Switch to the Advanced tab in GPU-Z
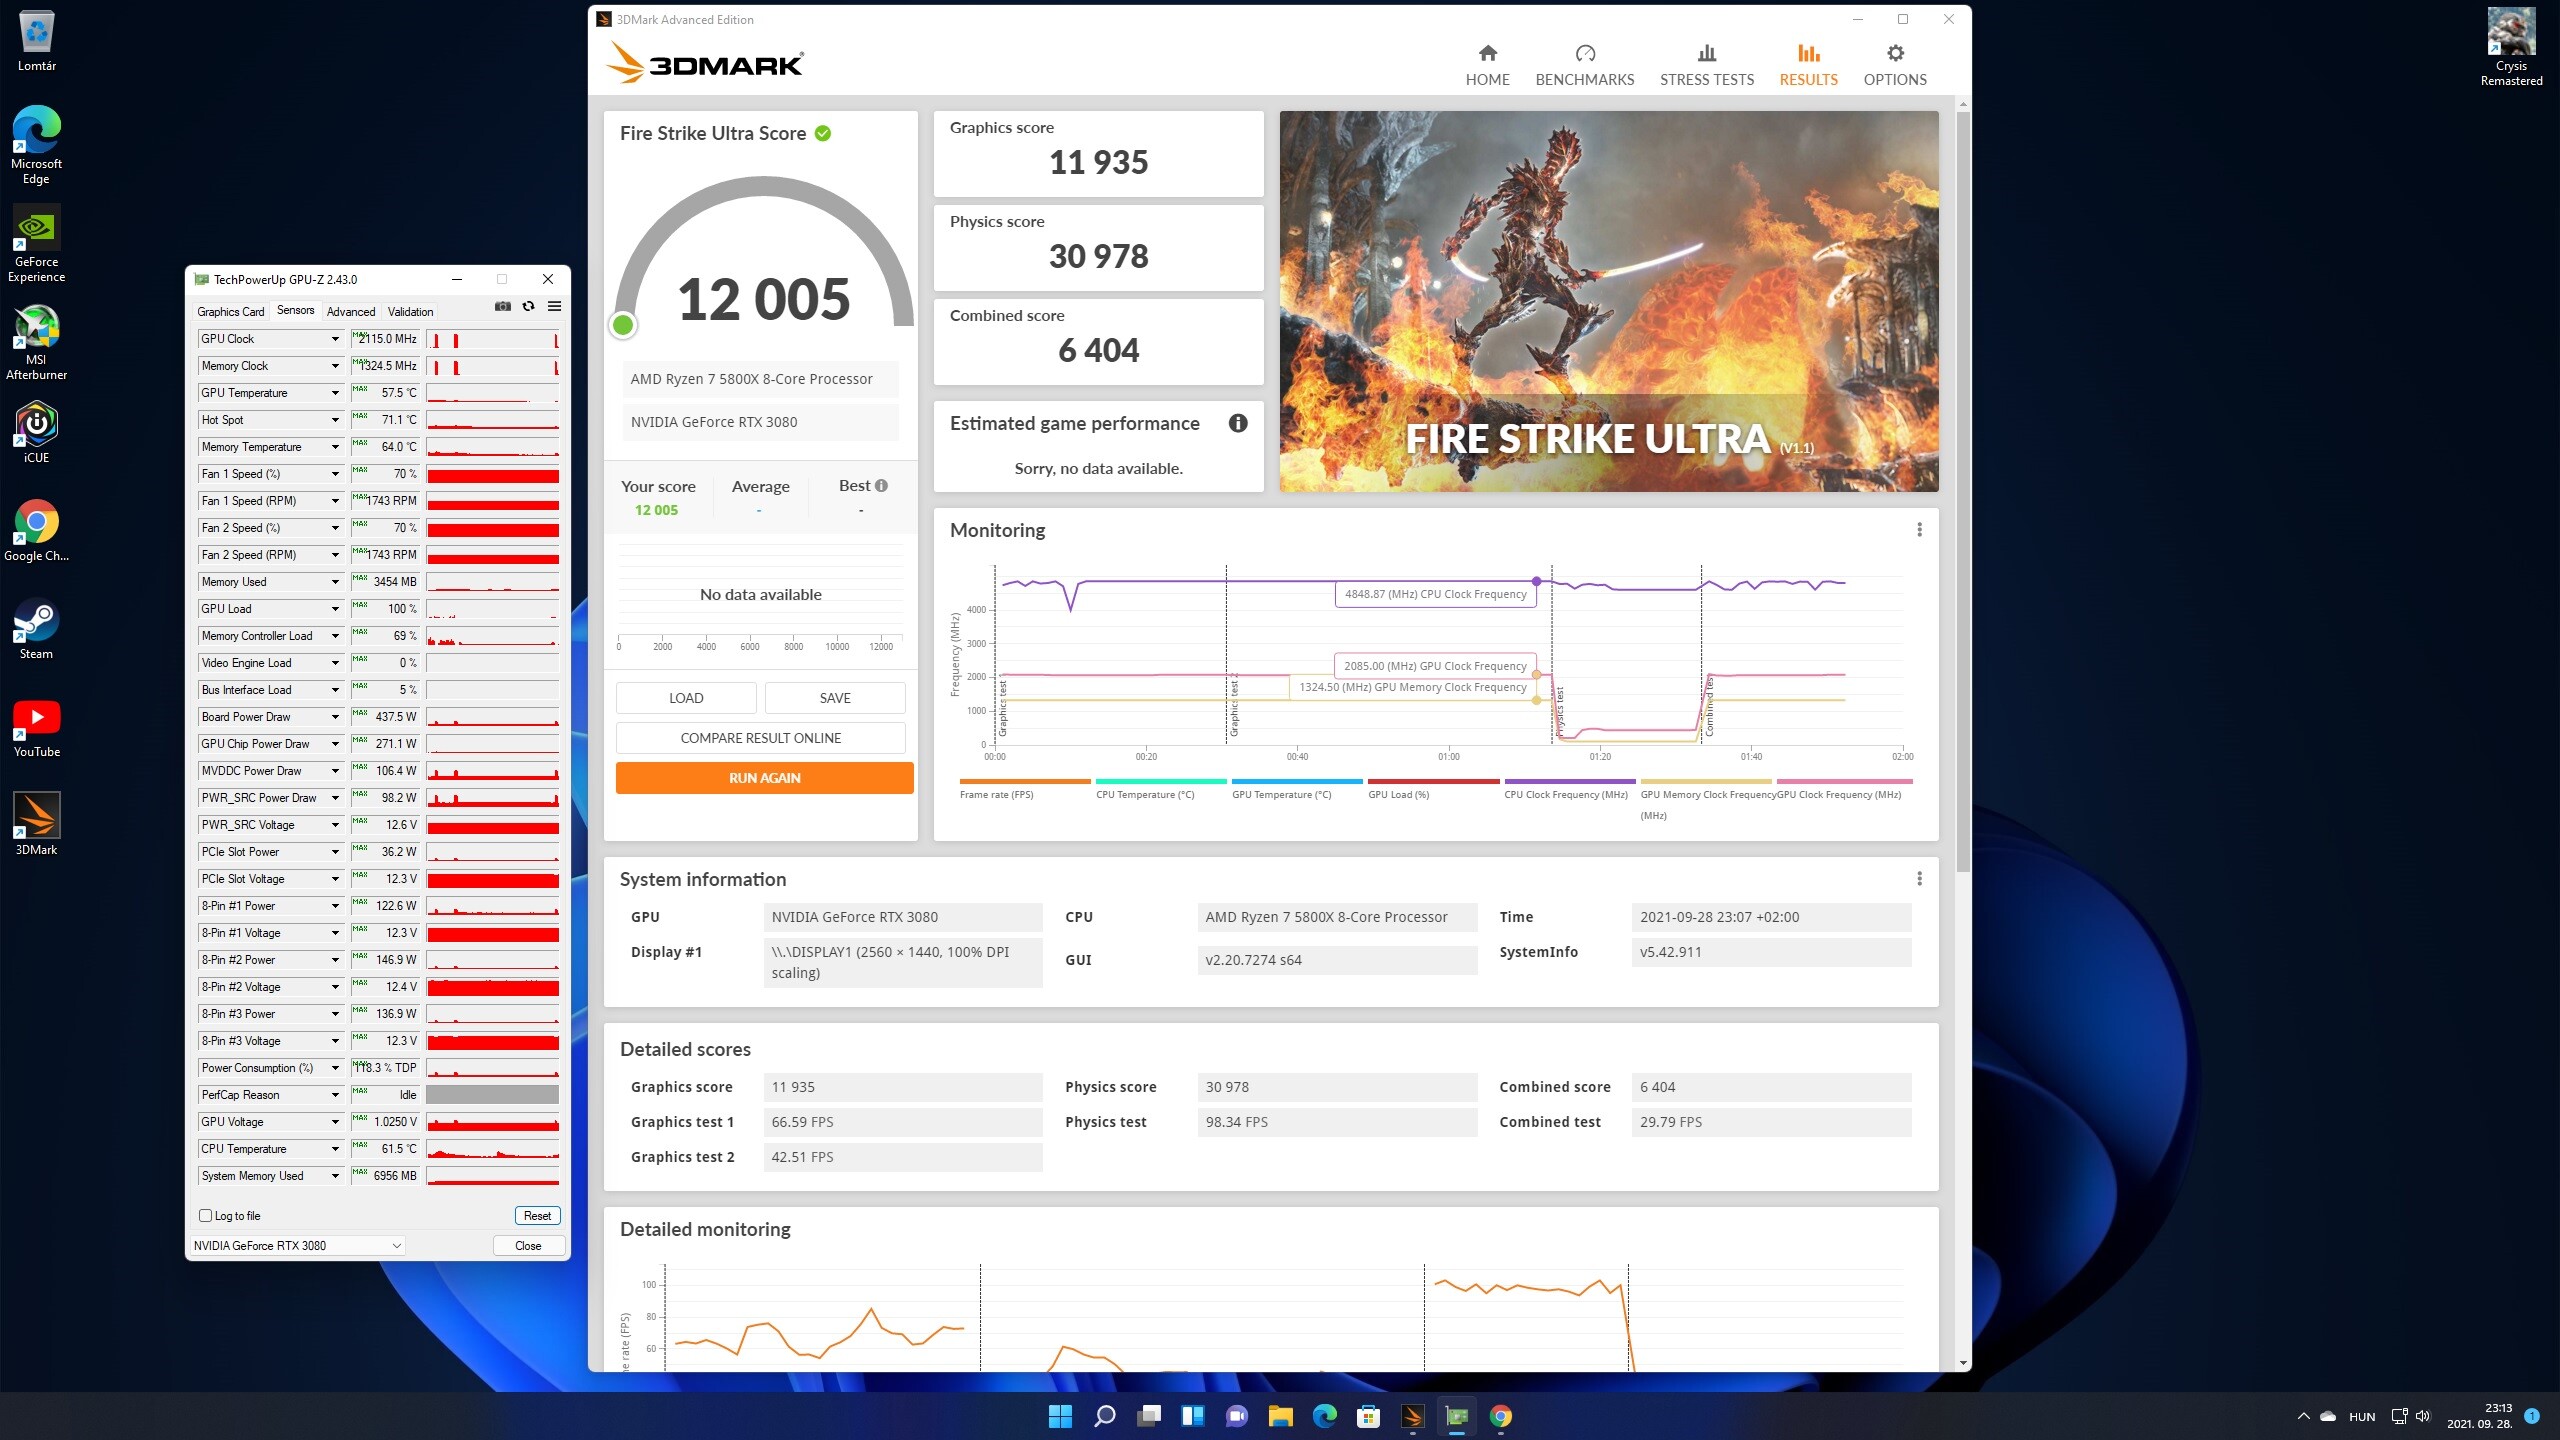2560x1440 pixels. tap(351, 312)
